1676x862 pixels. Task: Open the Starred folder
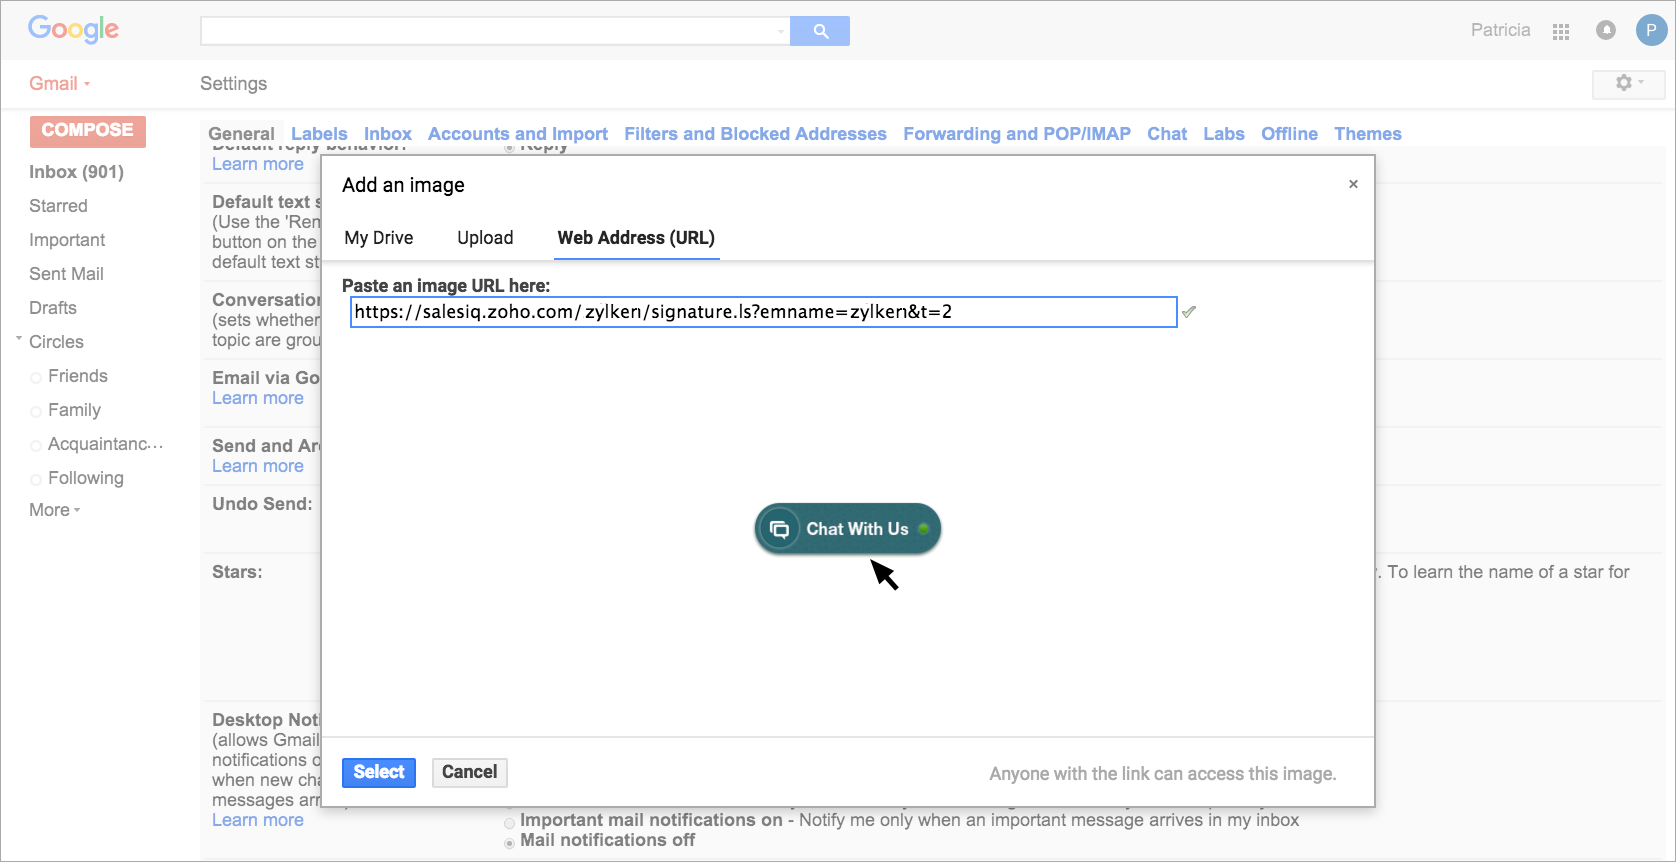point(58,206)
